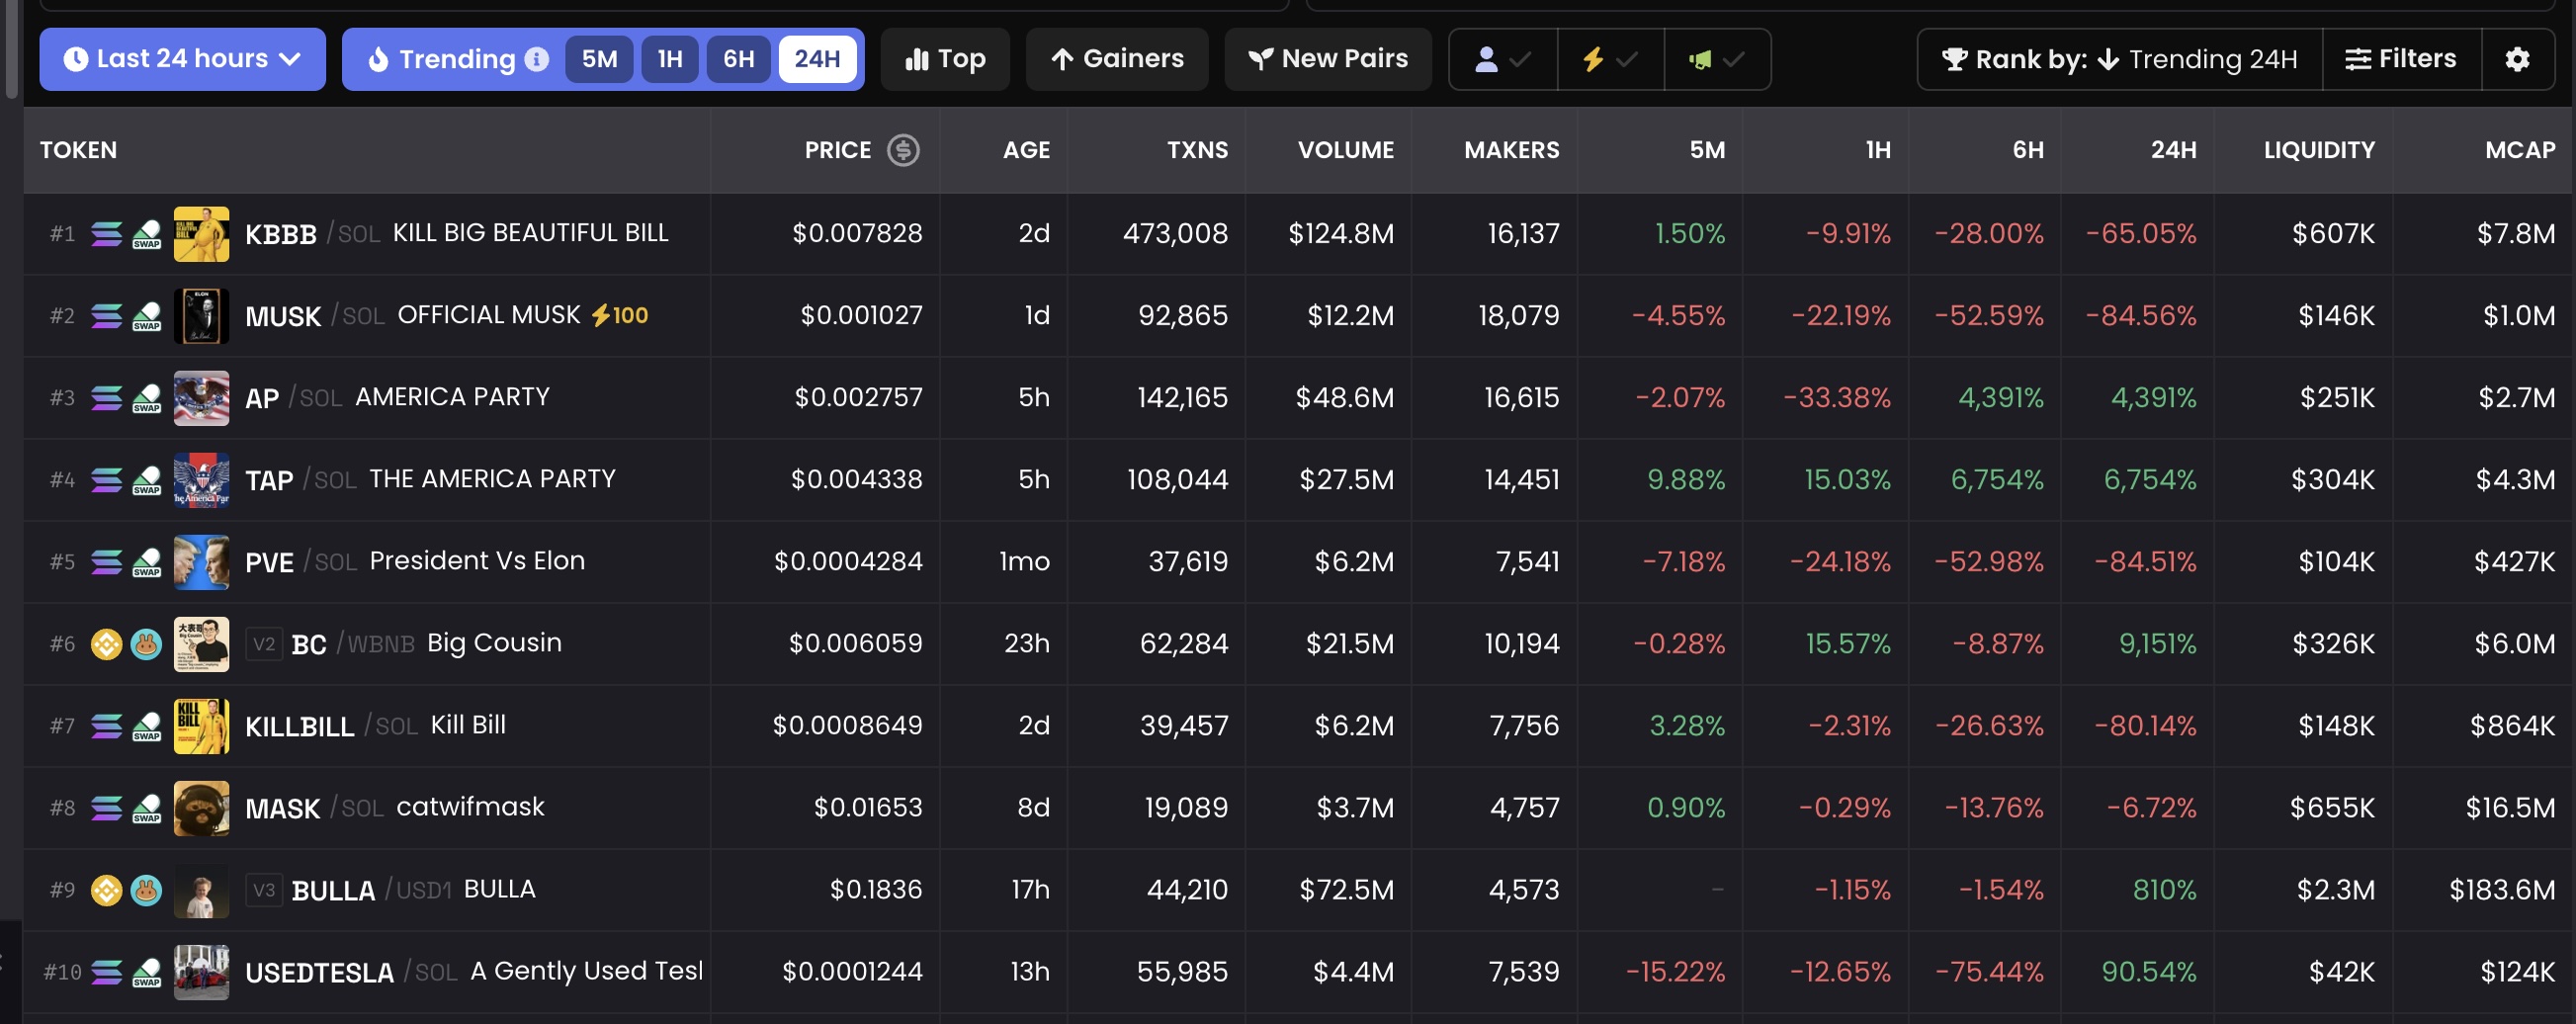Click the pump swap icon in AP row
This screenshot has width=2576, height=1024.
click(146, 398)
